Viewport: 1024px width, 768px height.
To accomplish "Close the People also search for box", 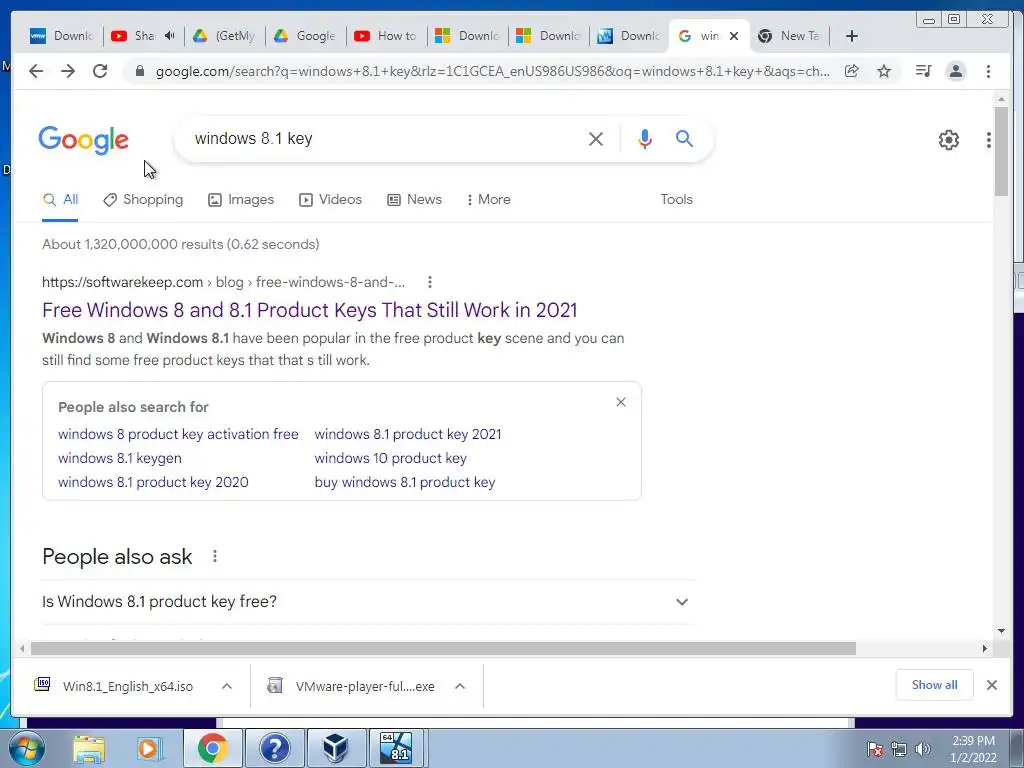I will coord(621,402).
